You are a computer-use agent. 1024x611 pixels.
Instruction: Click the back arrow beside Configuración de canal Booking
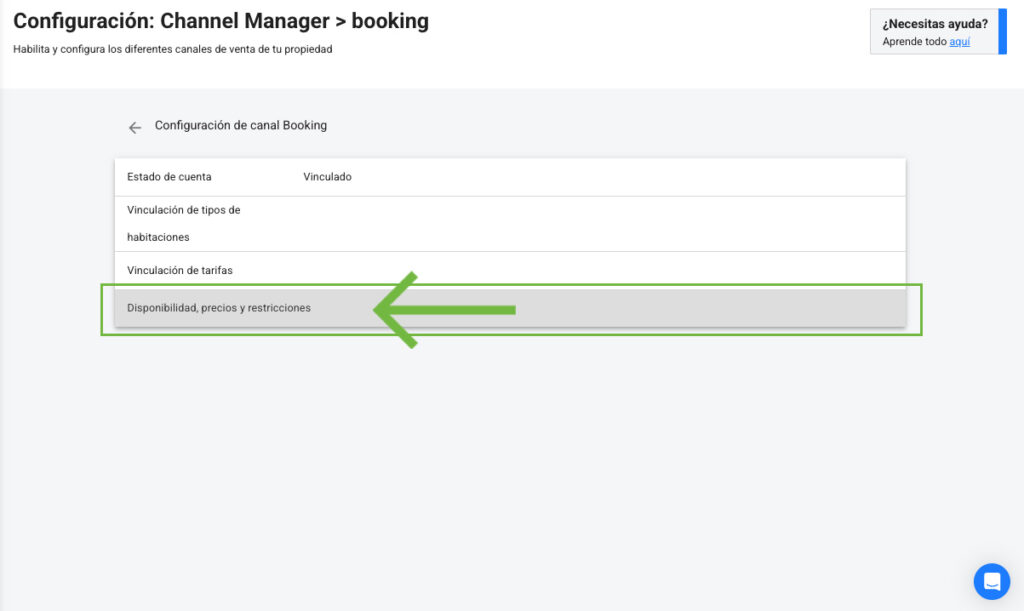click(135, 128)
